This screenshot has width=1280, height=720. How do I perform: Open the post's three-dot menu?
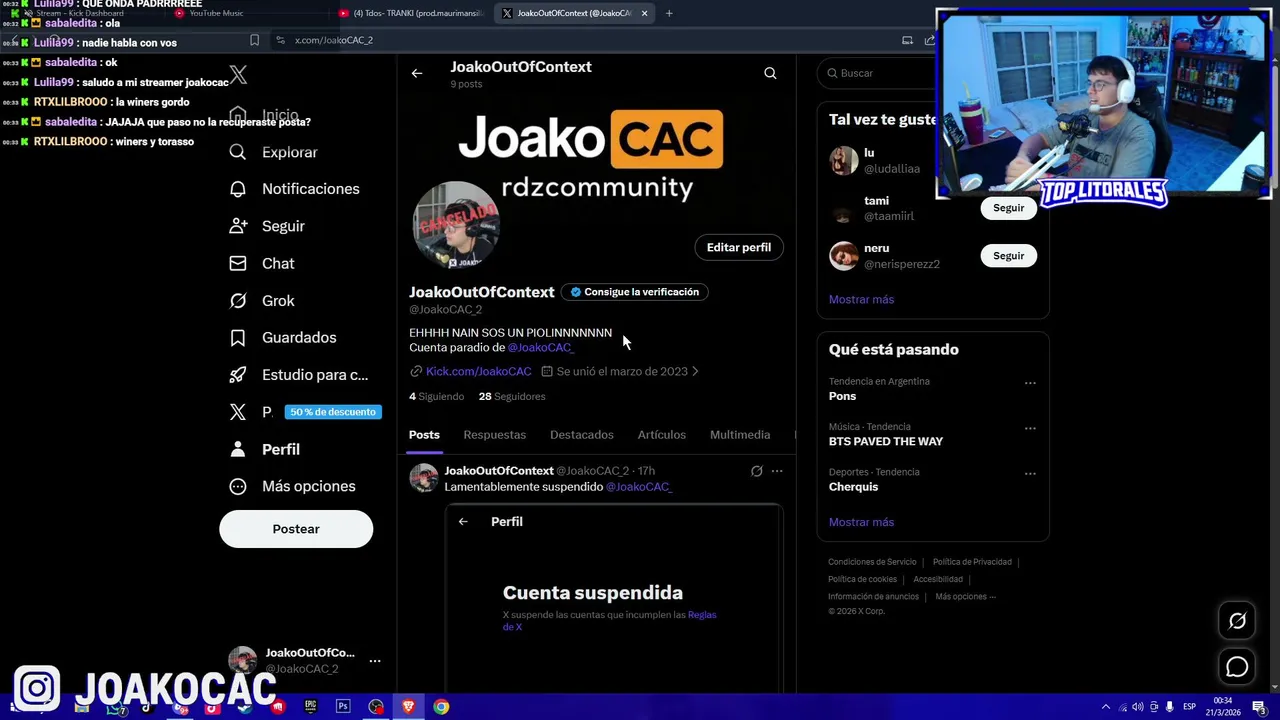[777, 471]
